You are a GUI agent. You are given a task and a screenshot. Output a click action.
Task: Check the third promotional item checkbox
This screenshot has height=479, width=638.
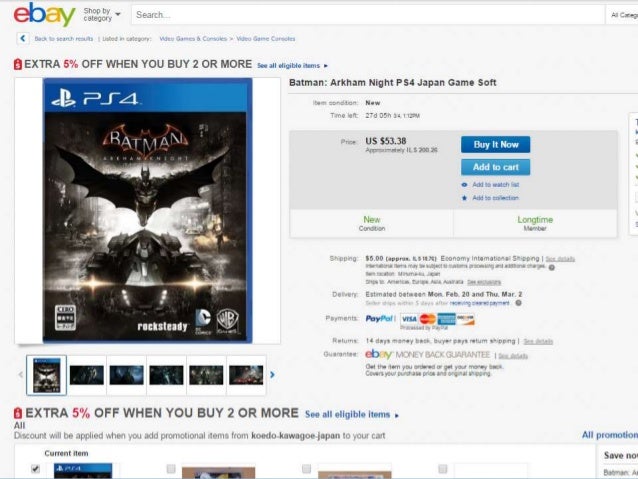(x=306, y=469)
